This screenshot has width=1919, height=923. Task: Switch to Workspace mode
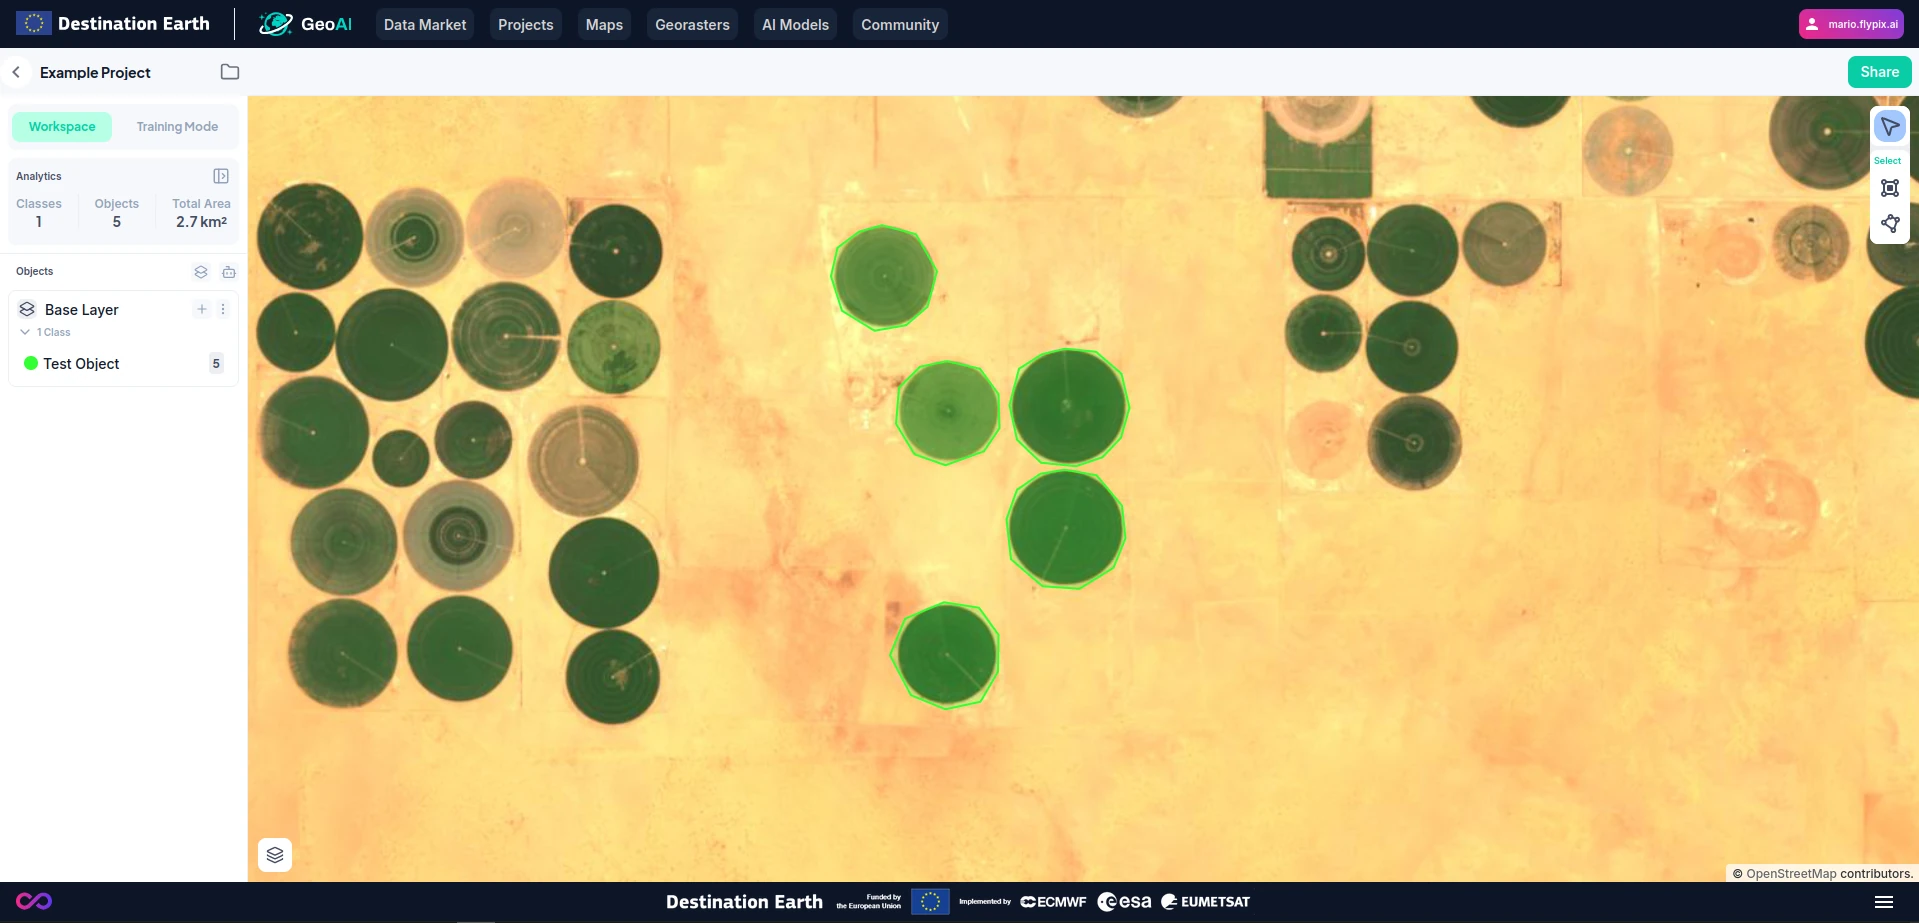tap(62, 127)
